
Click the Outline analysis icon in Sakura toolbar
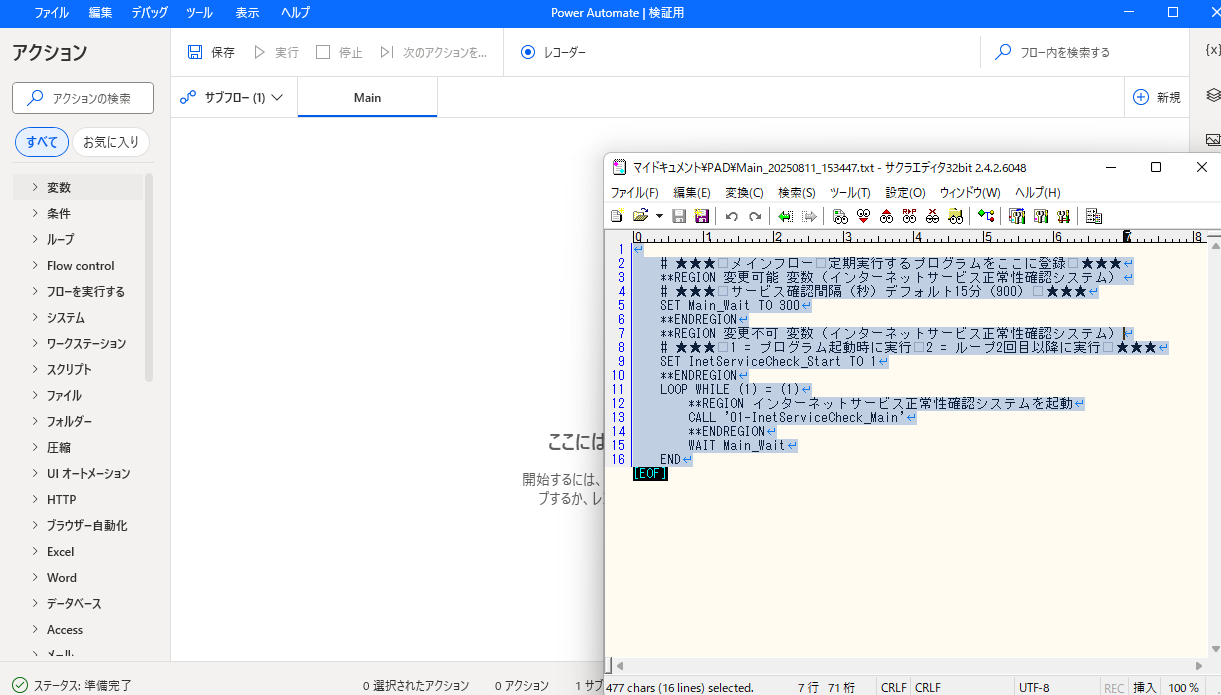tap(986, 216)
